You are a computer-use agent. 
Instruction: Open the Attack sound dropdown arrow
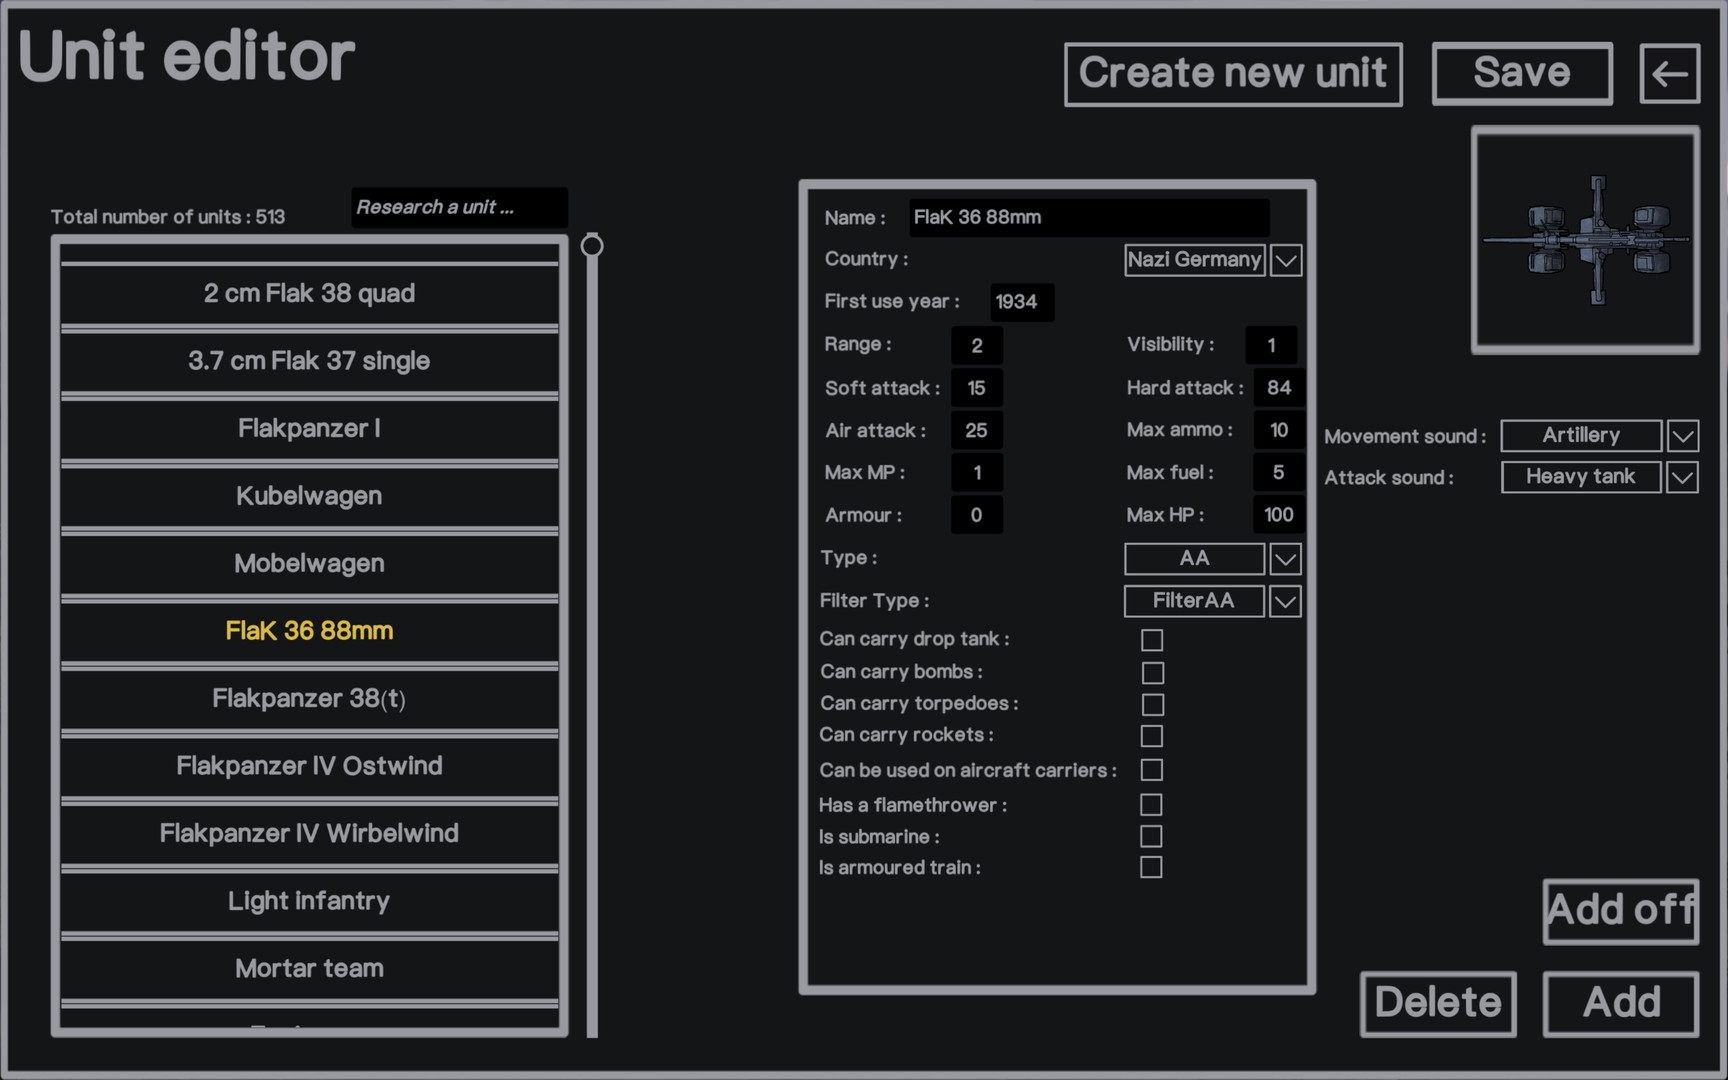[x=1683, y=478]
